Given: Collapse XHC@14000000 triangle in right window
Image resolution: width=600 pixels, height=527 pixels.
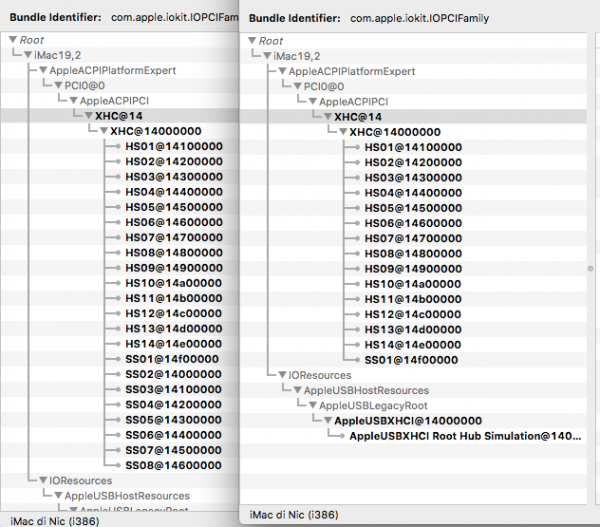Looking at the screenshot, I should point(343,132).
